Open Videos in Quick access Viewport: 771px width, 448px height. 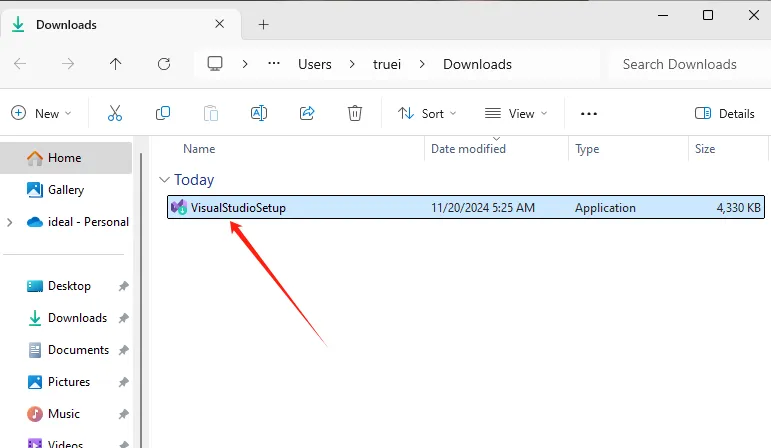65,444
